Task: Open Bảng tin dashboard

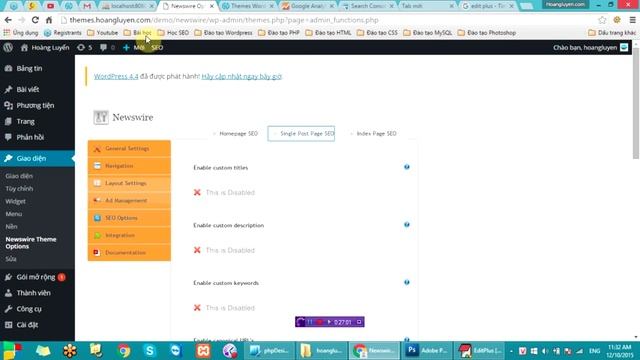Action: [x=37, y=68]
